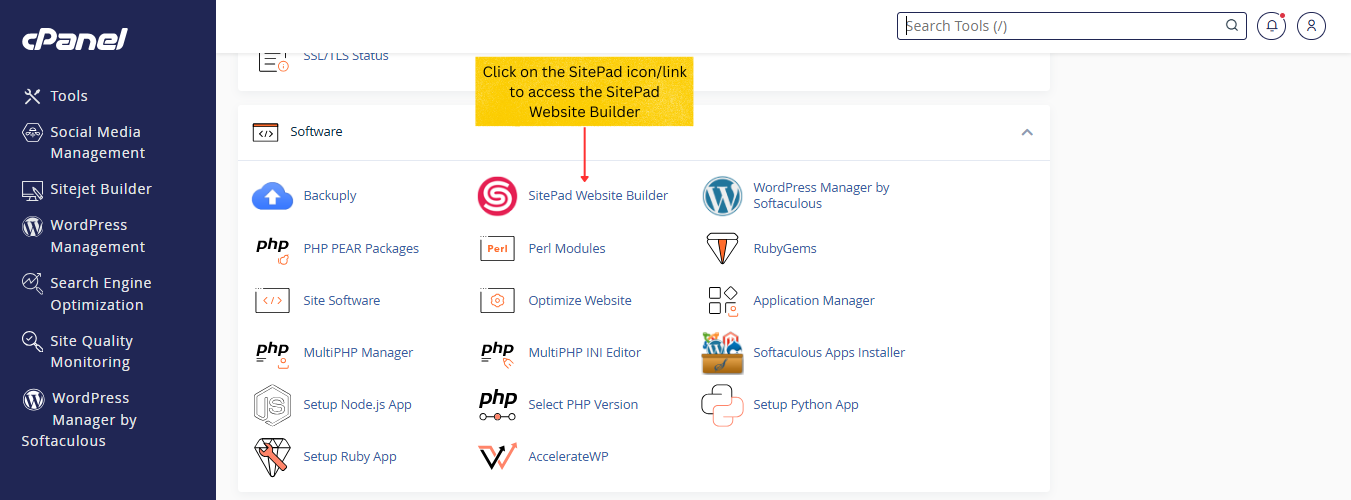Open the Select PHP Version link
The image size is (1351, 500).
coord(582,404)
